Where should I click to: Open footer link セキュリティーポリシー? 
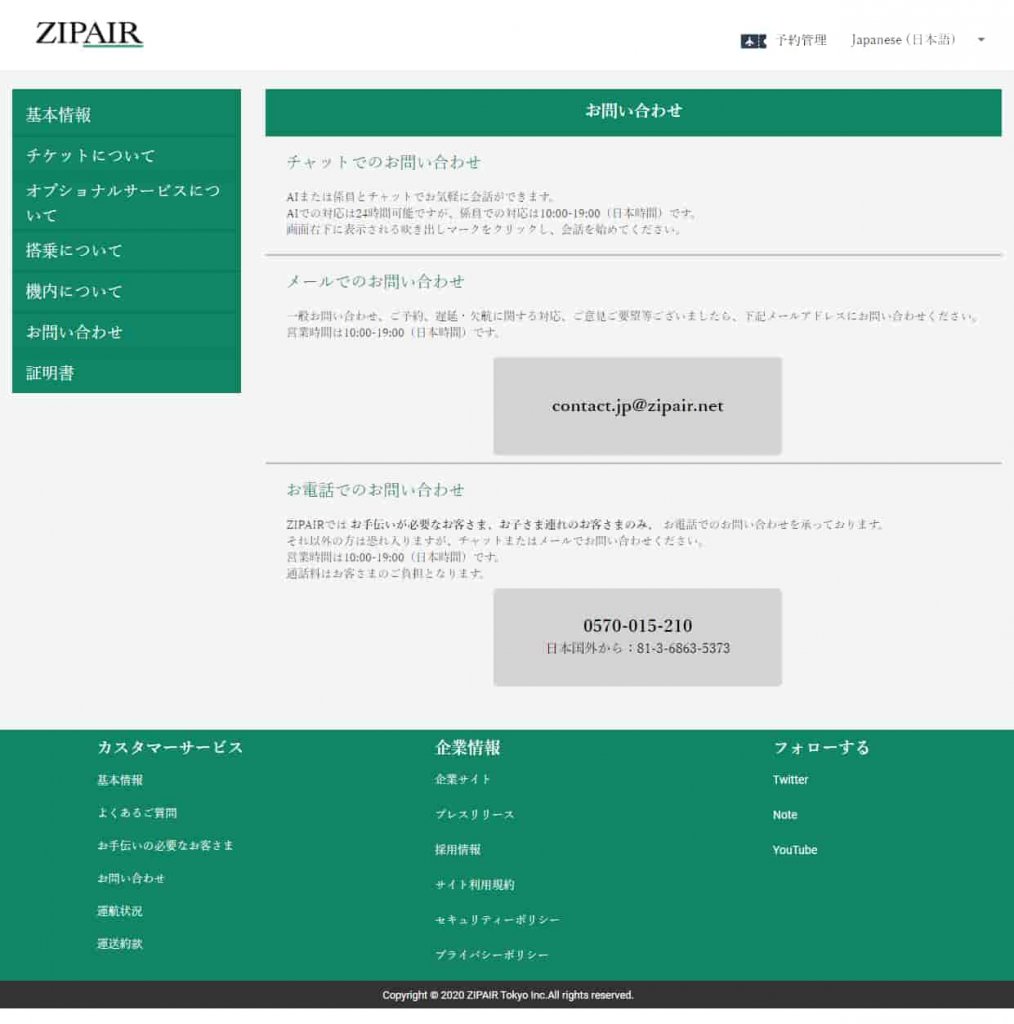[x=498, y=920]
